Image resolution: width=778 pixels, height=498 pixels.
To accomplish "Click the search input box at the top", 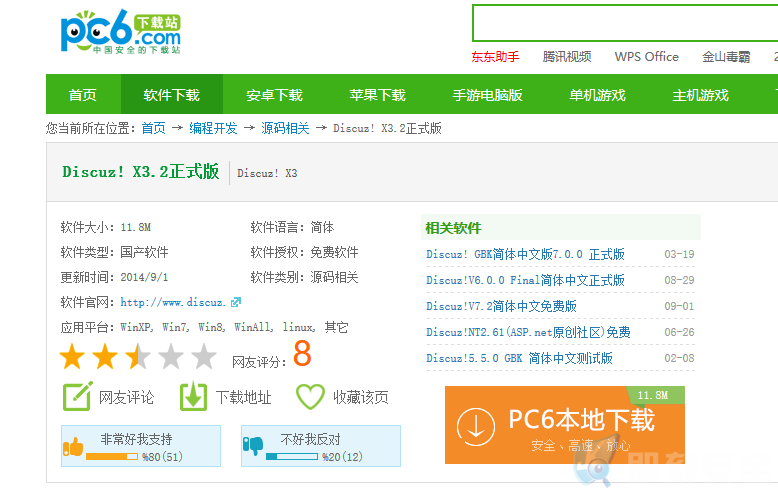I will [625, 23].
